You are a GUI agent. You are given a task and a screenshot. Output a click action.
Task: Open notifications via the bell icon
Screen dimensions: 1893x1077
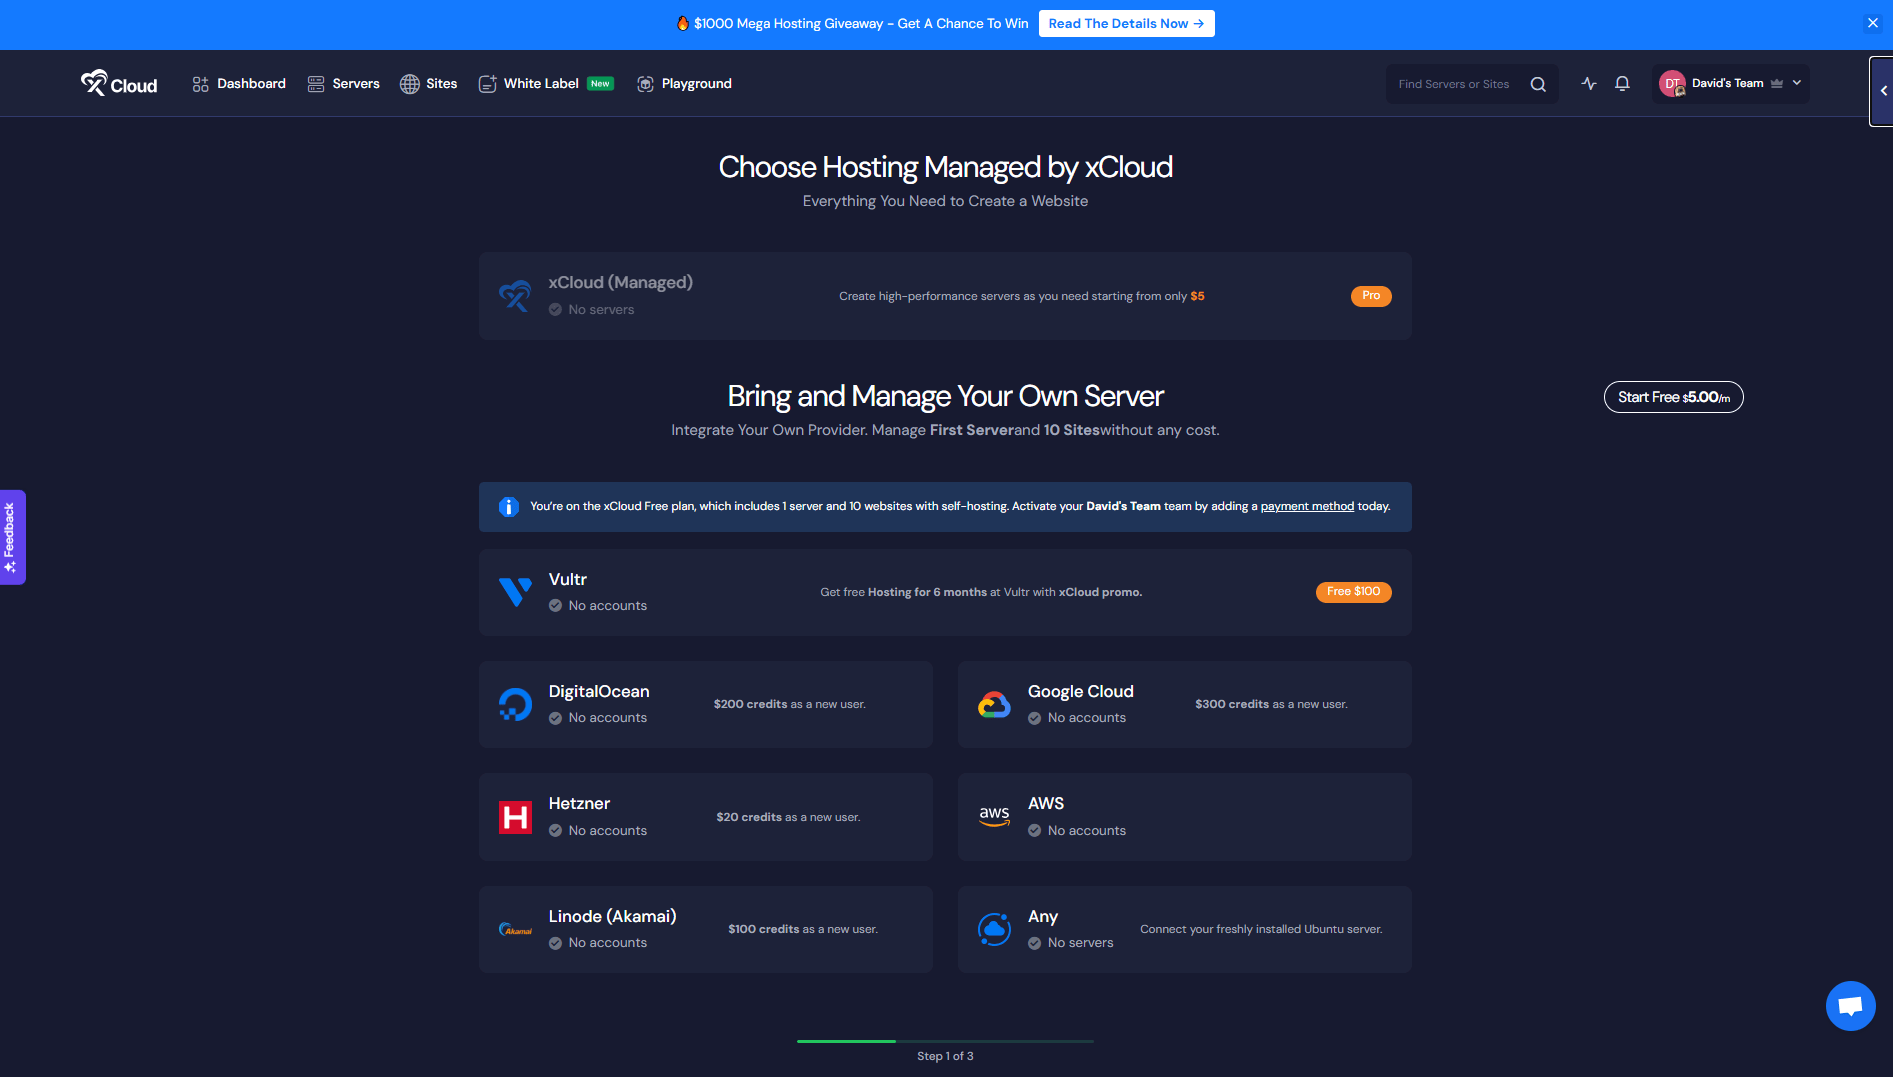(1622, 84)
